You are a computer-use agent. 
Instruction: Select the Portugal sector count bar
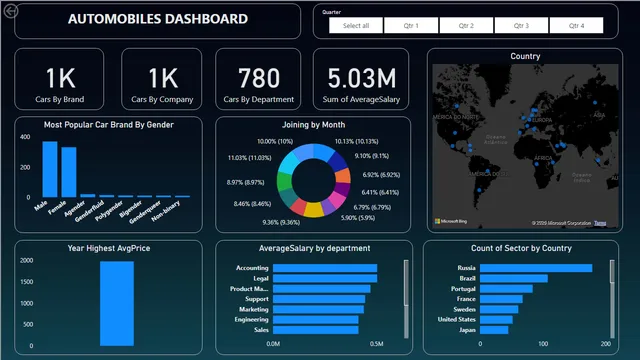pyautogui.click(x=506, y=289)
